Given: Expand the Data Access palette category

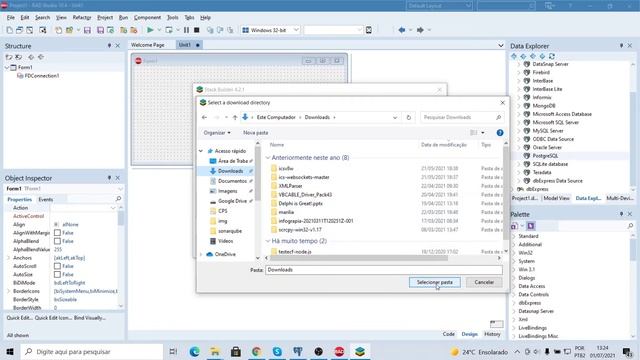Looking at the screenshot, I should (514, 286).
